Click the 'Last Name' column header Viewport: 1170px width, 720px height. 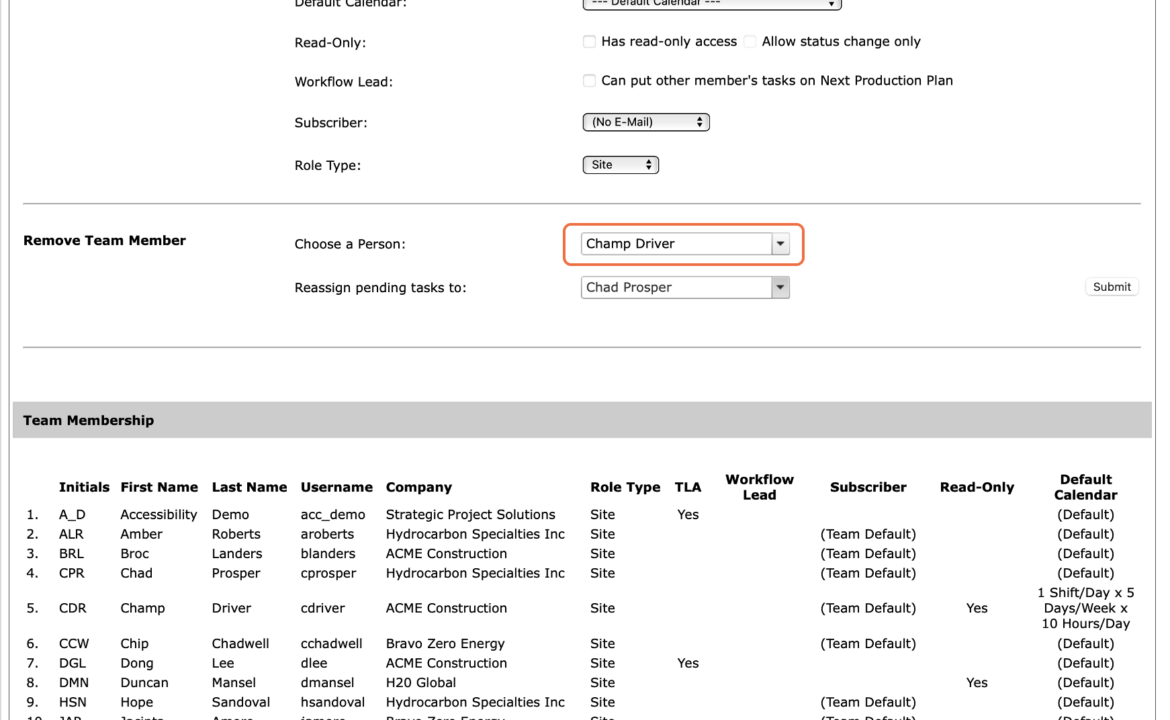pos(249,487)
